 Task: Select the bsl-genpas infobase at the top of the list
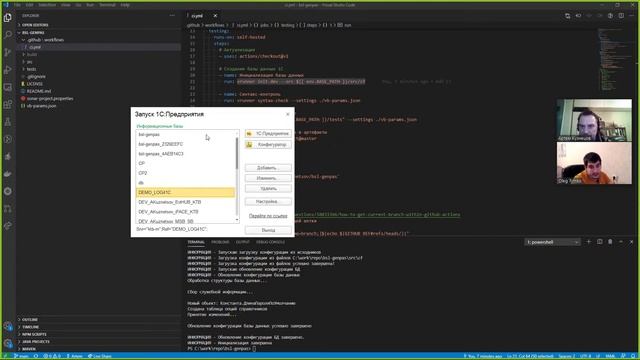point(185,134)
